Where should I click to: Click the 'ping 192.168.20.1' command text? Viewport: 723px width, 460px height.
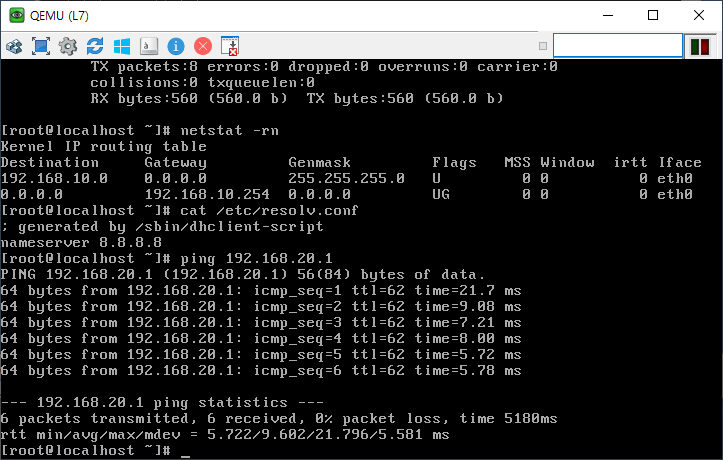point(256,259)
